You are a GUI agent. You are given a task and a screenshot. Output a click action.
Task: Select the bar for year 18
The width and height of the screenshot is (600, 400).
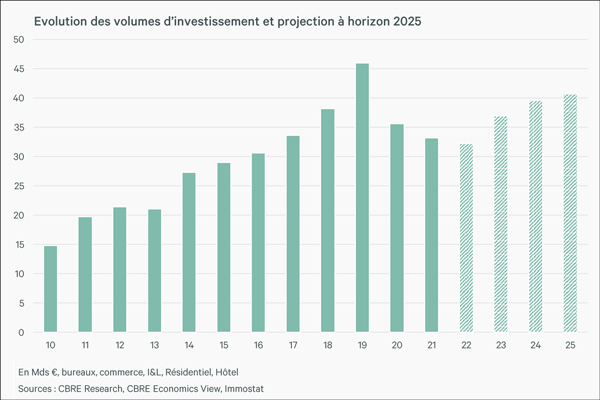pyautogui.click(x=327, y=220)
